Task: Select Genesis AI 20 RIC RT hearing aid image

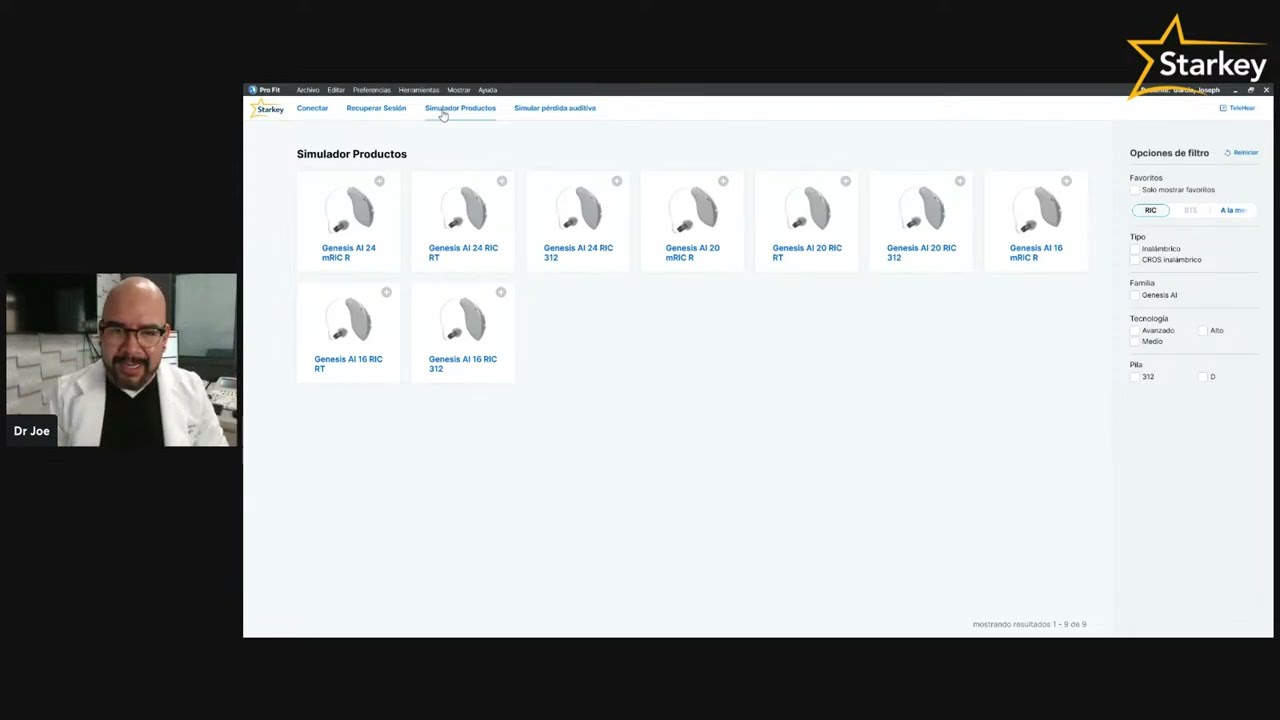Action: click(807, 211)
